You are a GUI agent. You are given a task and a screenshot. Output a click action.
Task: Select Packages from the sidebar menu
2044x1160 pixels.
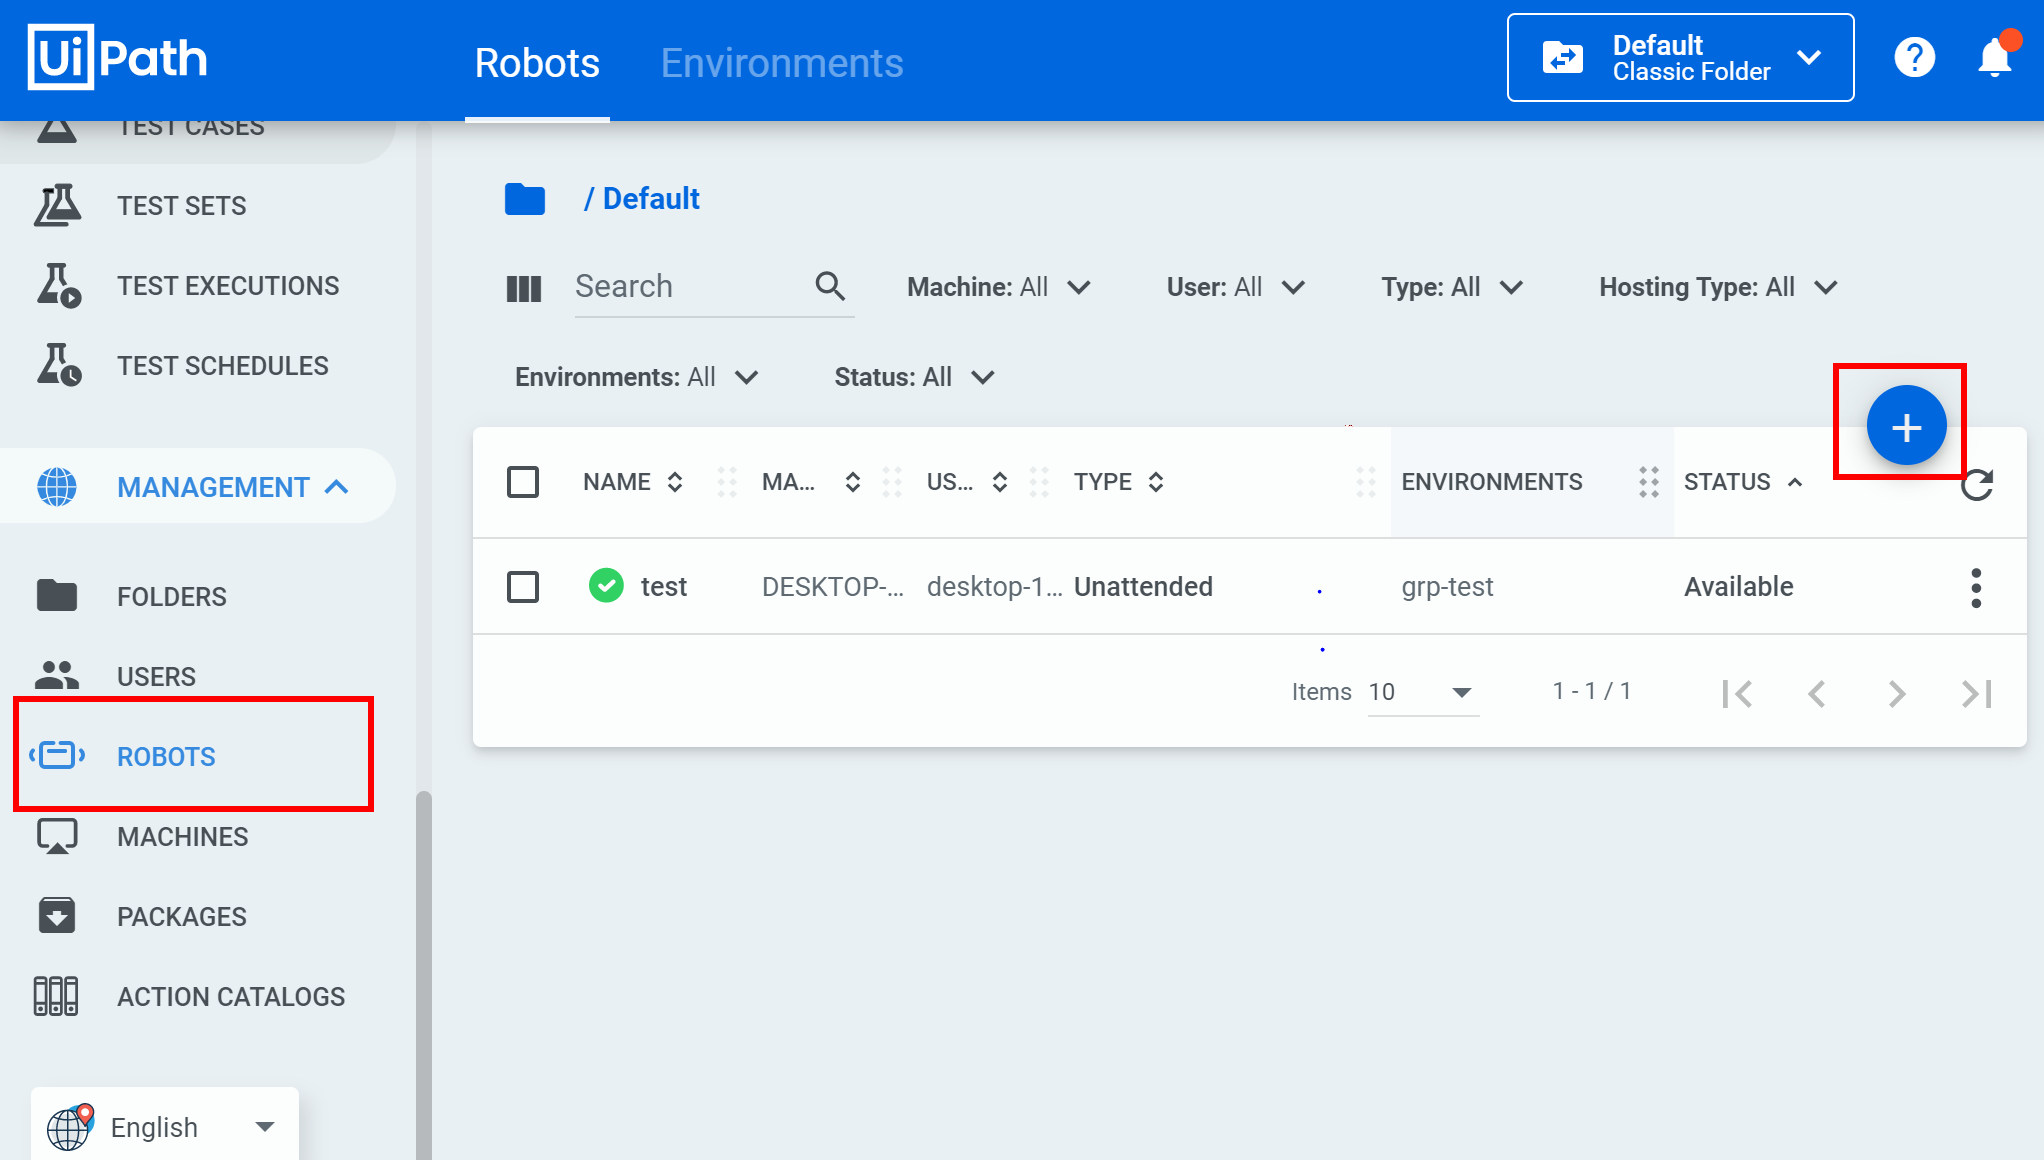[181, 917]
